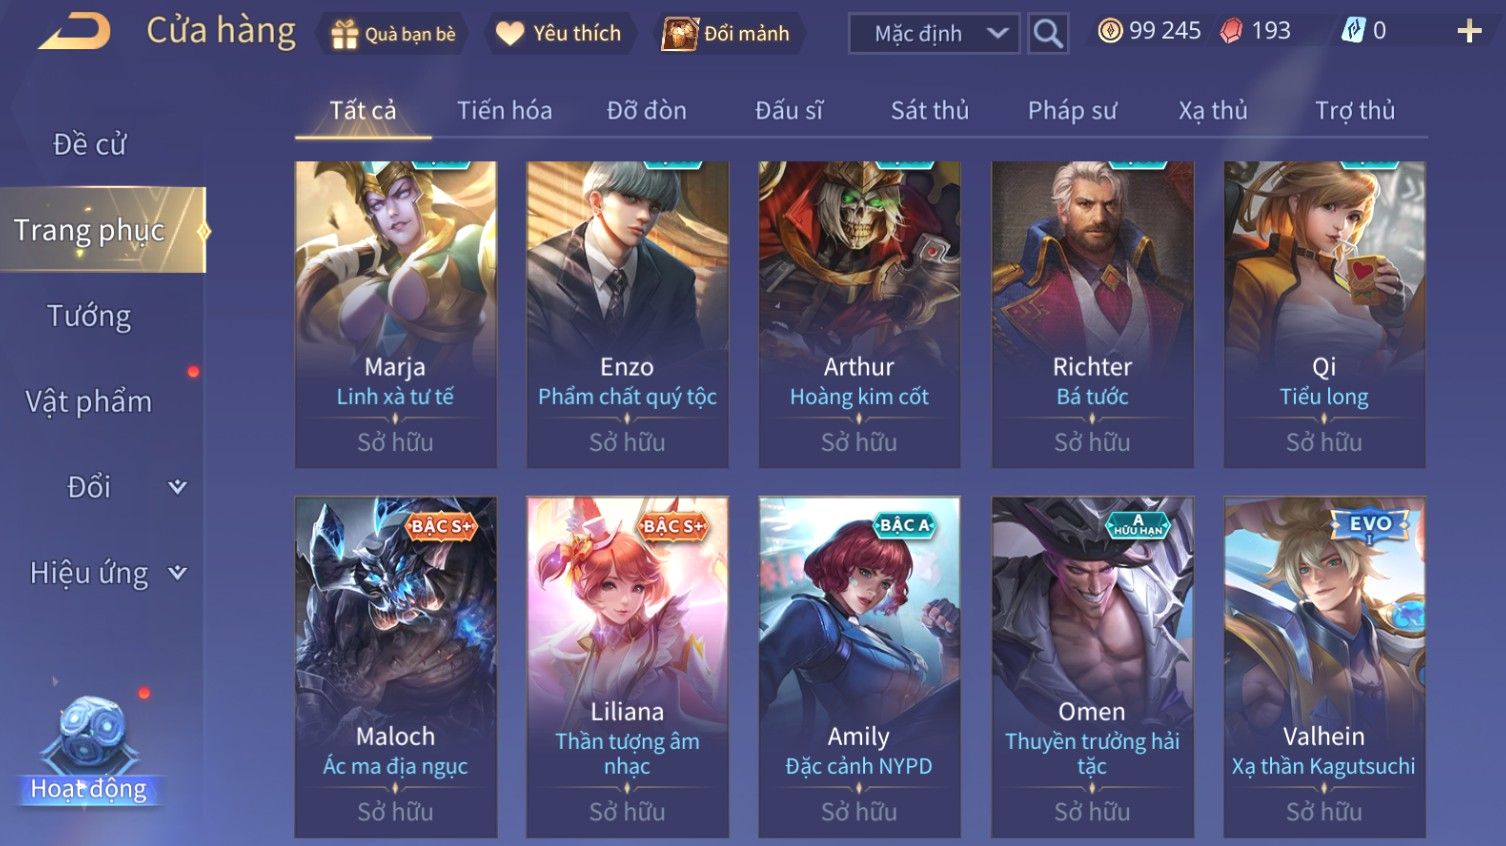Screen dimensions: 1506x846
Task: Select the Arthur Hoàng kim cốt skin
Action: tap(859, 314)
